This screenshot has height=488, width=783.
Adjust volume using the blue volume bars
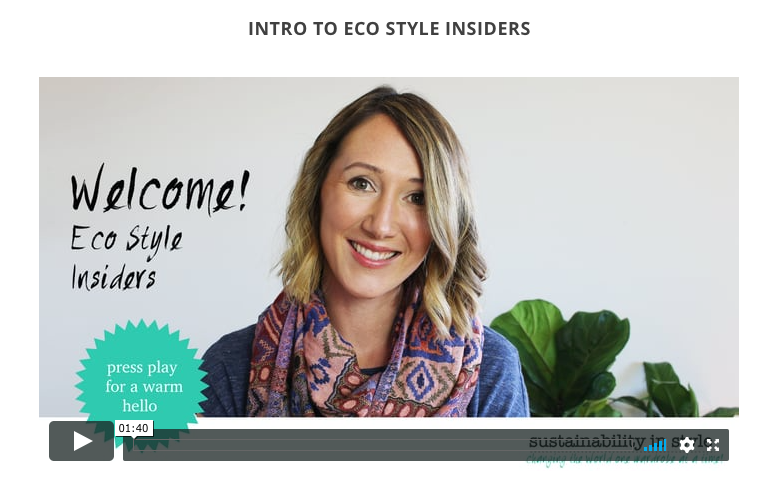click(x=655, y=445)
